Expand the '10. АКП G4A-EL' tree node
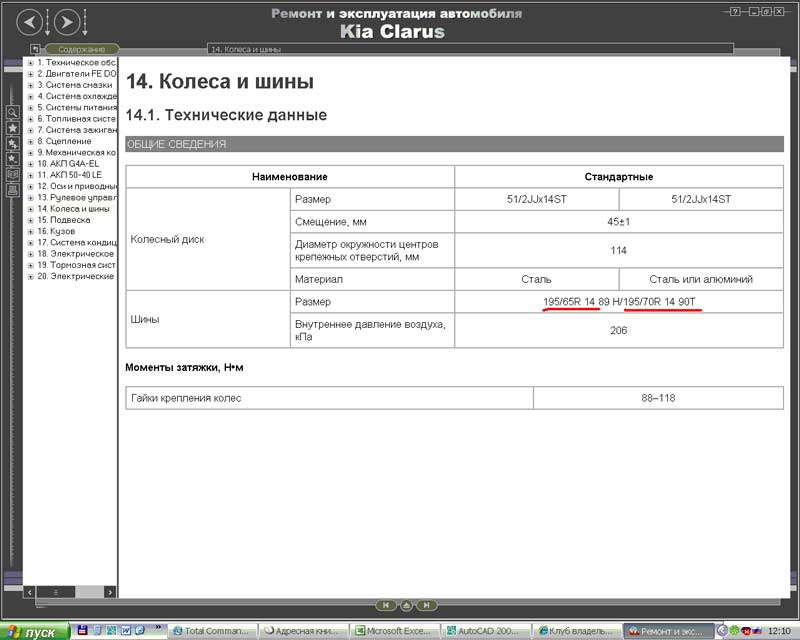 coord(30,163)
